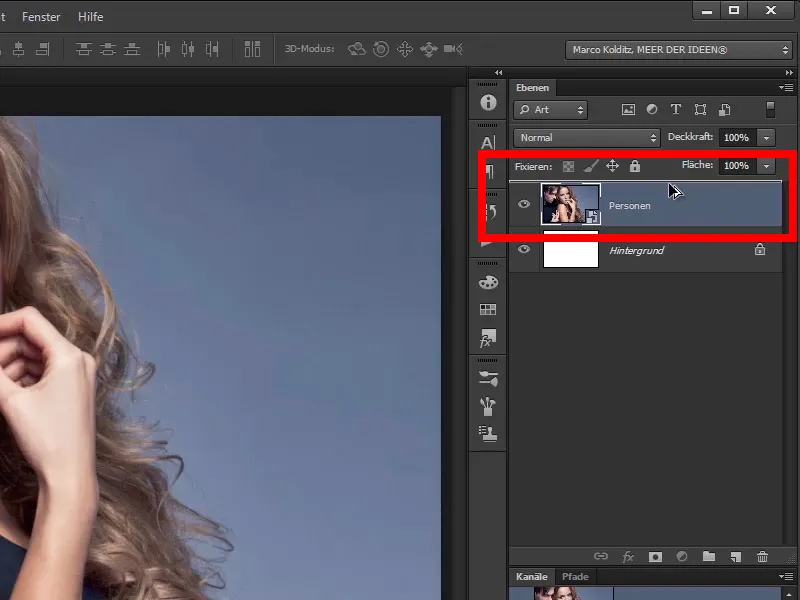The width and height of the screenshot is (800, 600).
Task: Select the Ebenen tab
Action: click(532, 88)
